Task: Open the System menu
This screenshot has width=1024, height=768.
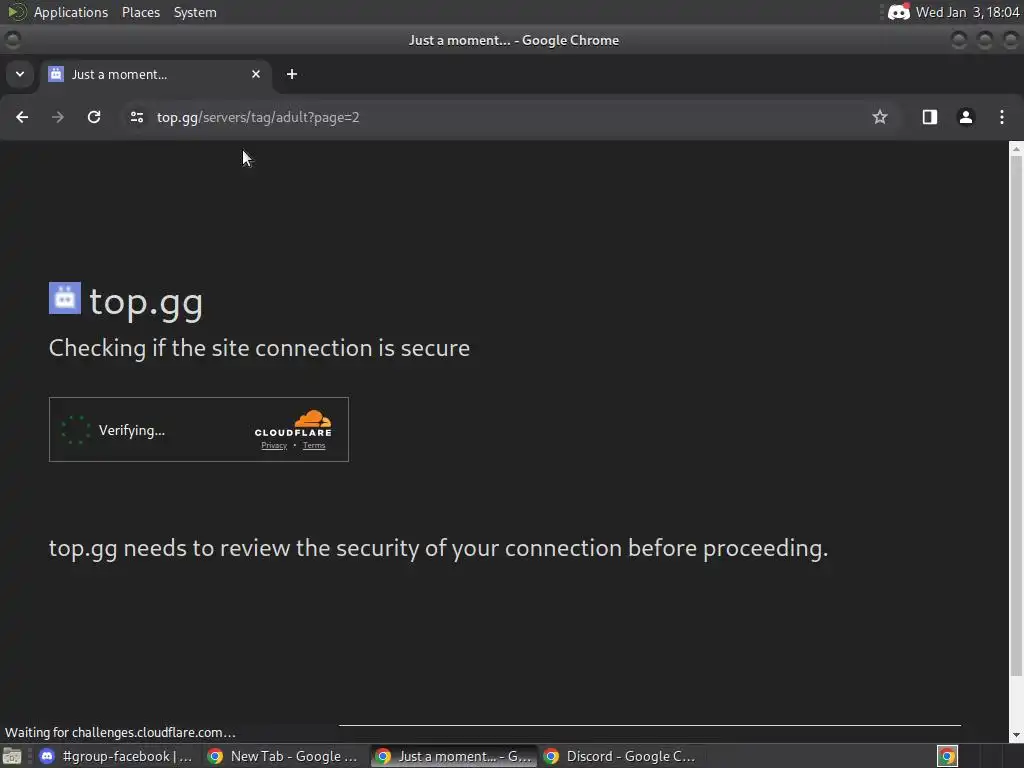Action: [x=195, y=12]
